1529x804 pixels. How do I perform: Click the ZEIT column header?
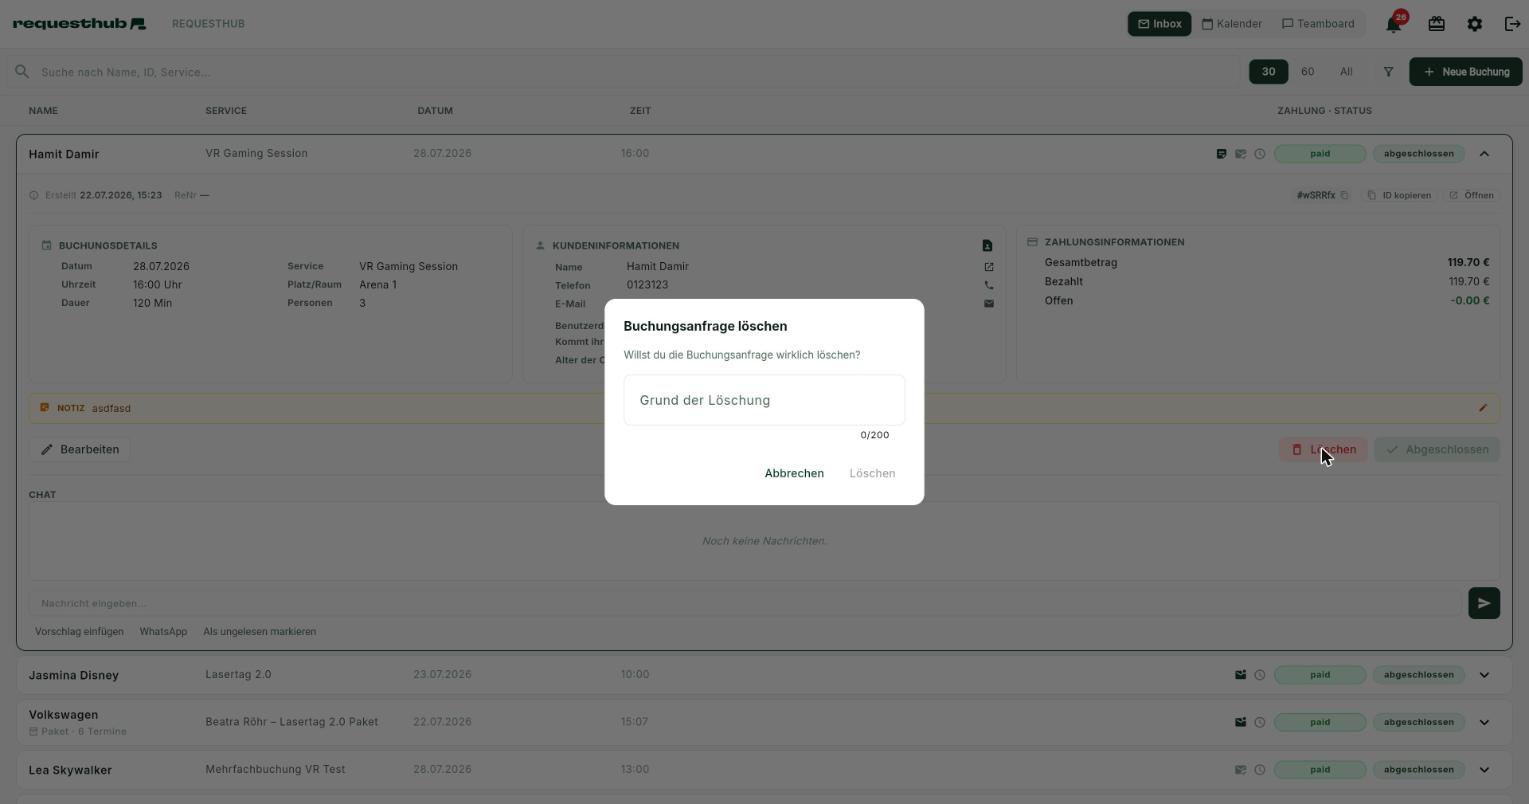640,111
